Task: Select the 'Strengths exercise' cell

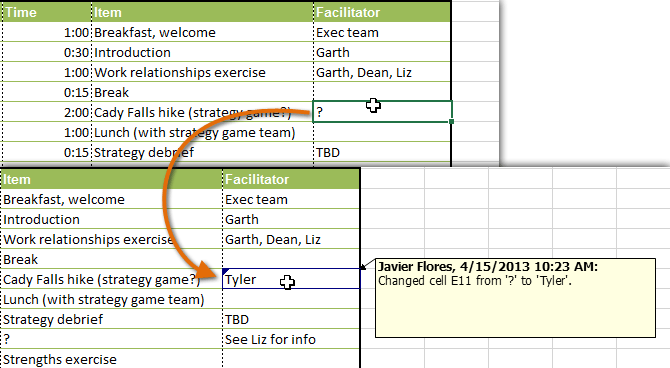Action: [112, 359]
